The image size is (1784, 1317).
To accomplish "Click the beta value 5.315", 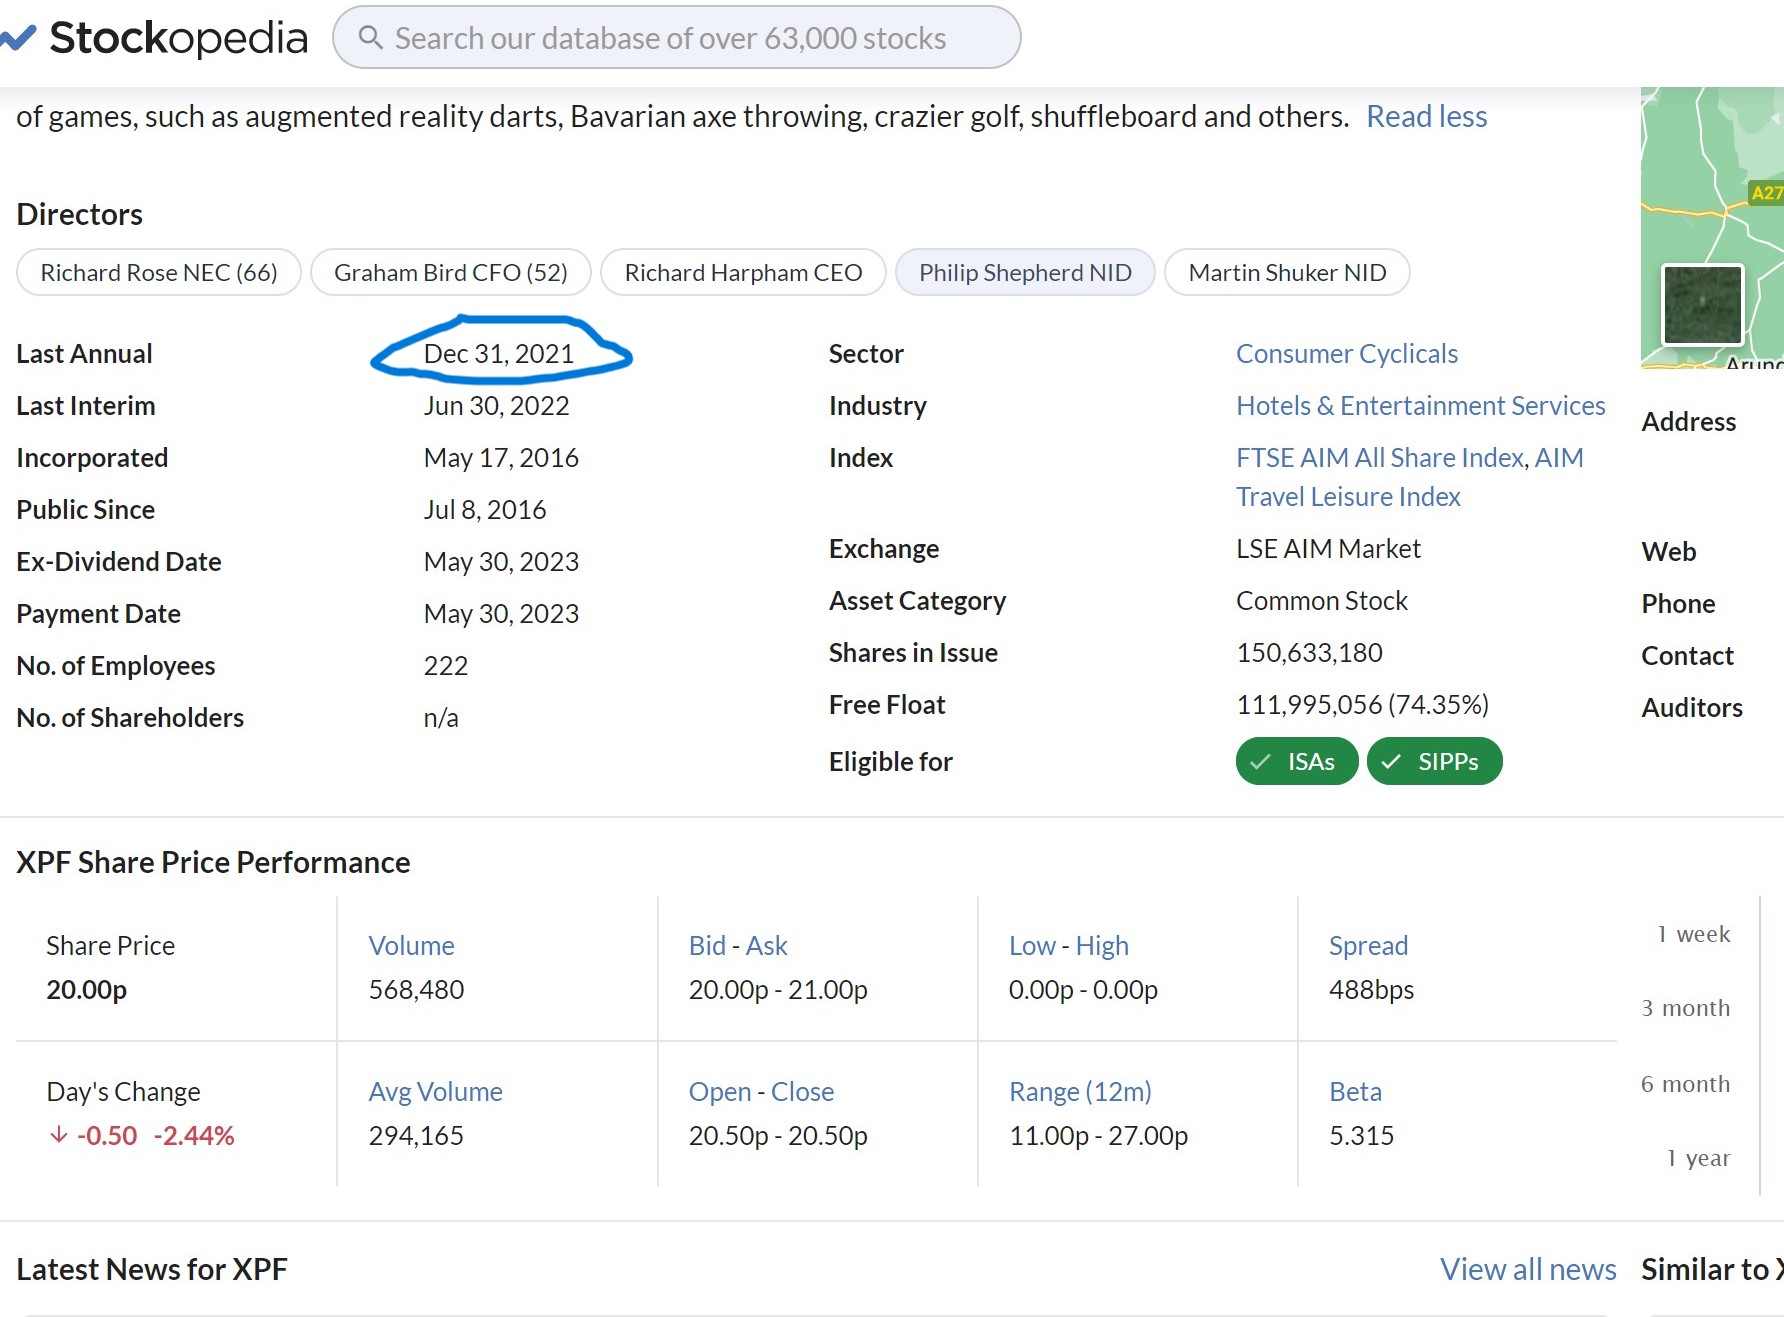I will point(1361,1135).
